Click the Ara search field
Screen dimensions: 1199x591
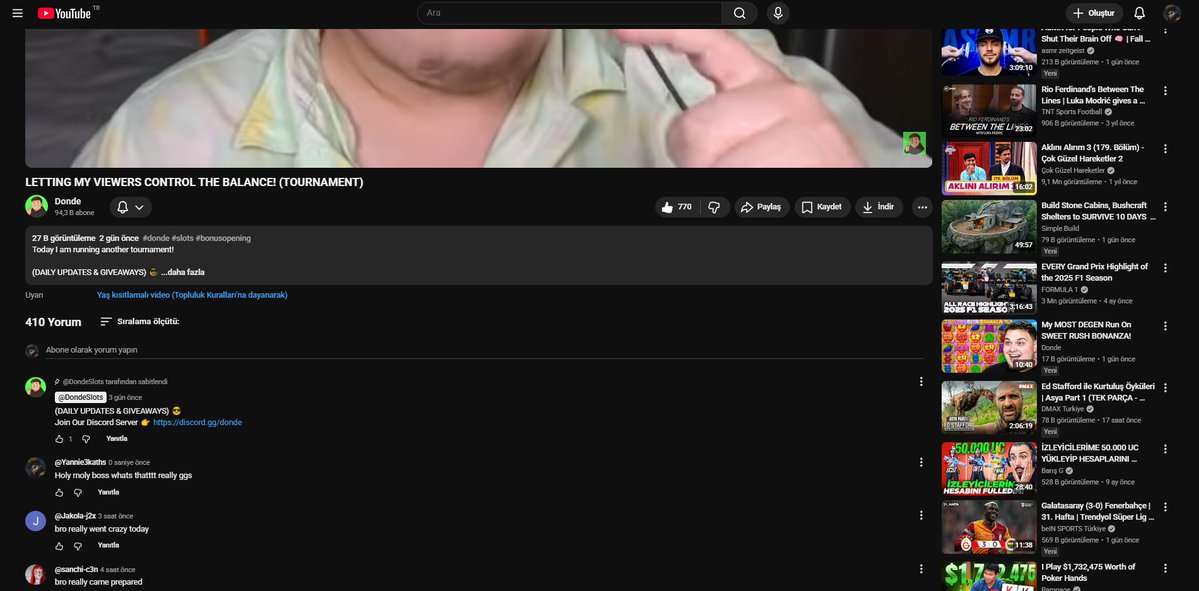[x=569, y=13]
